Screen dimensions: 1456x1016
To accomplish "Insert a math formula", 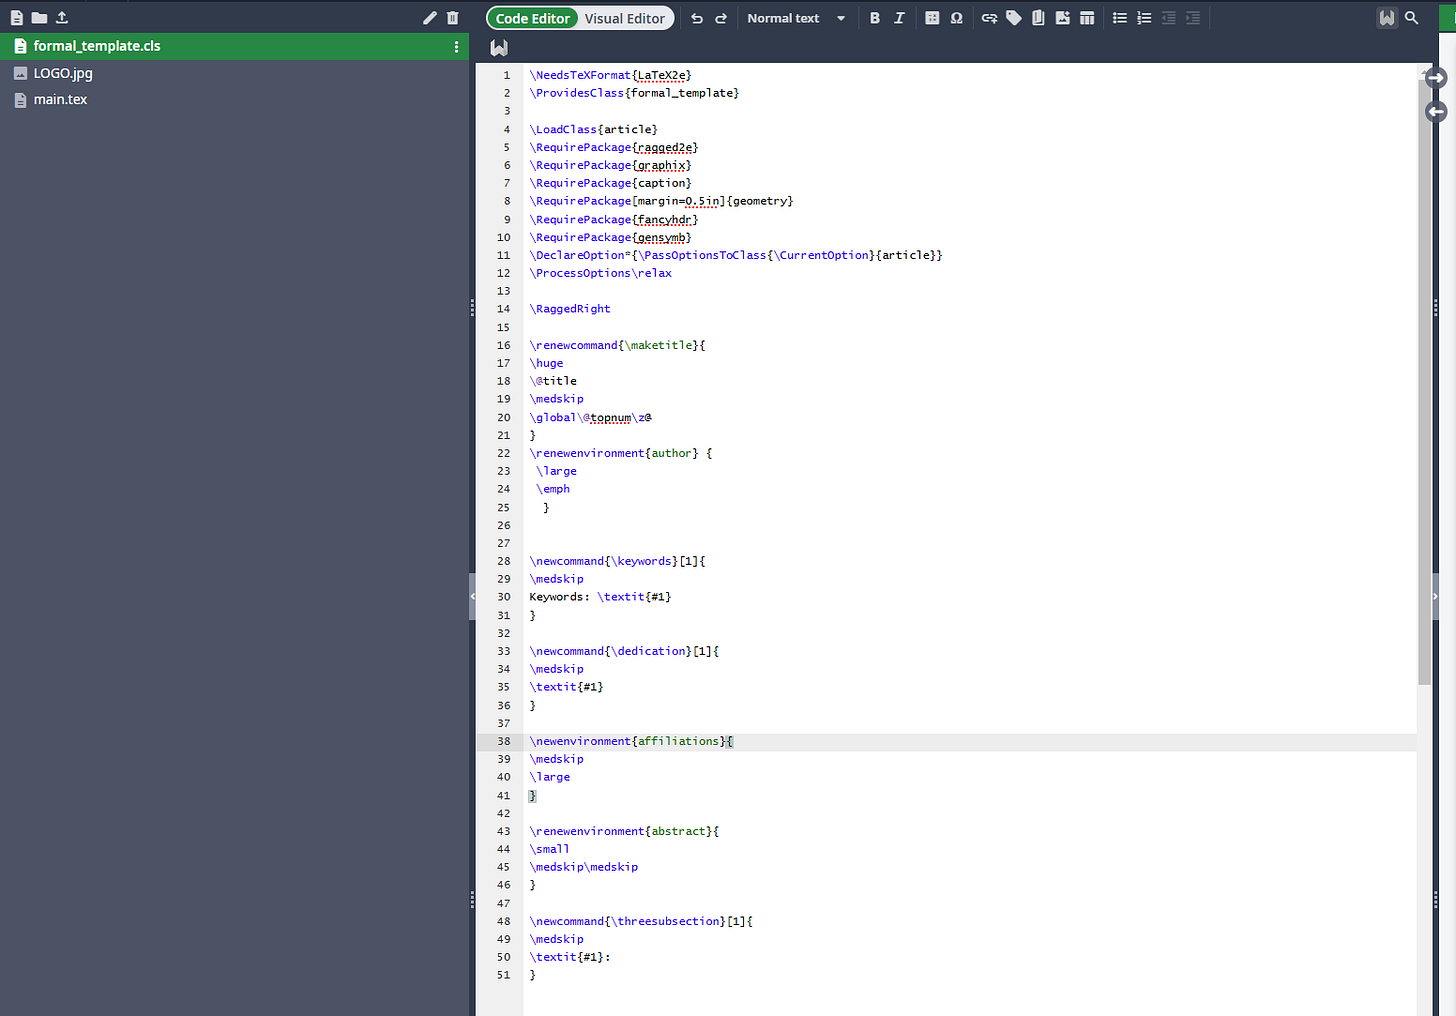I will [x=932, y=18].
